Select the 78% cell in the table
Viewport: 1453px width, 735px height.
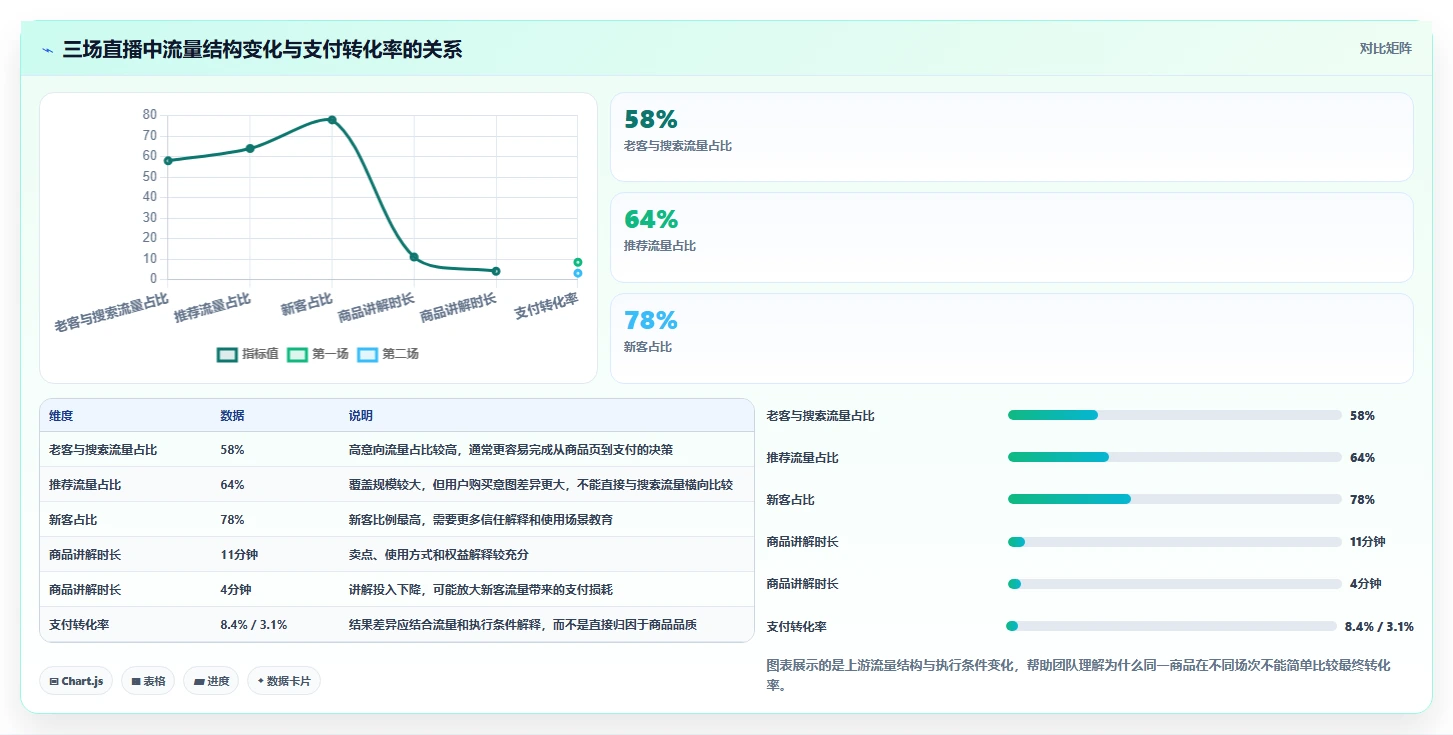[x=232, y=520]
